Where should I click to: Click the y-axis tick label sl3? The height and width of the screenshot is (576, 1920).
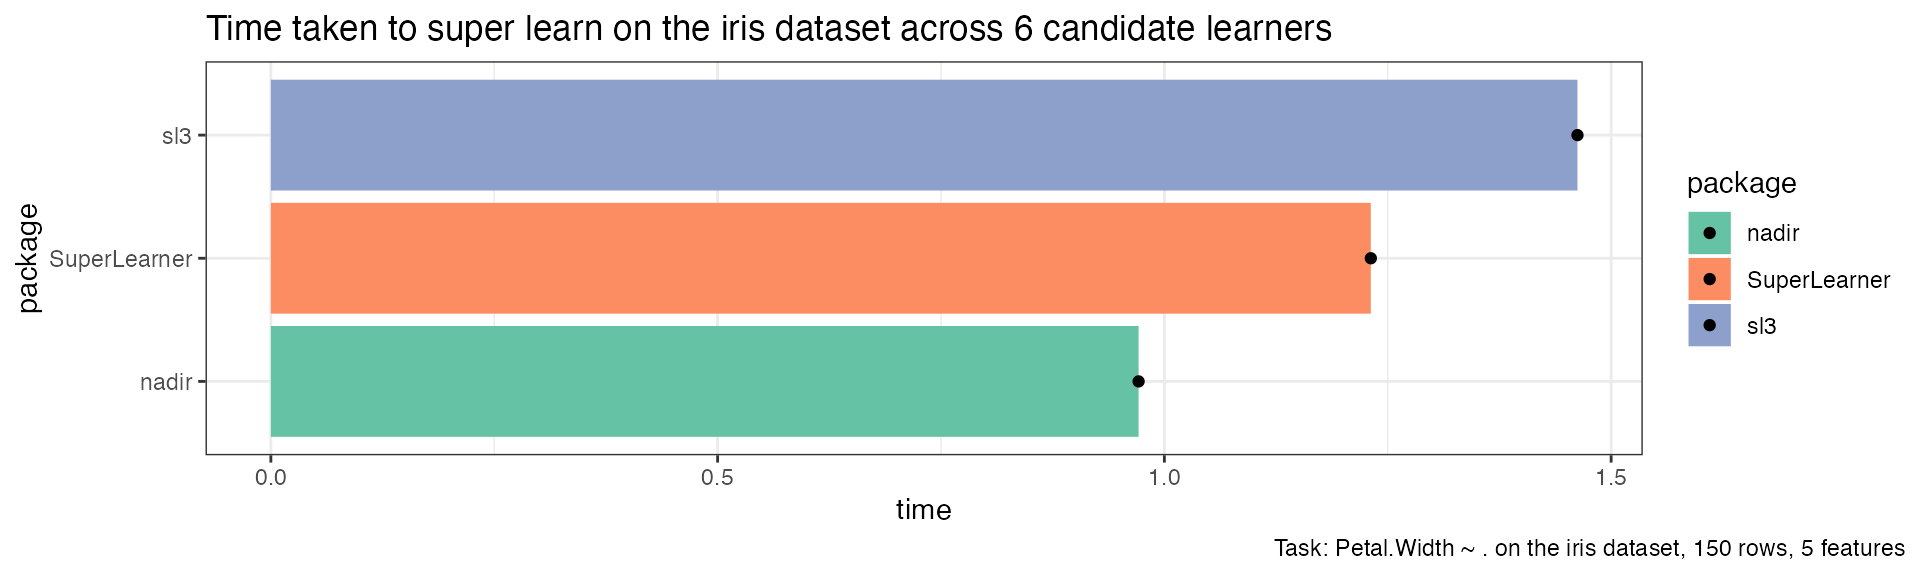[177, 136]
